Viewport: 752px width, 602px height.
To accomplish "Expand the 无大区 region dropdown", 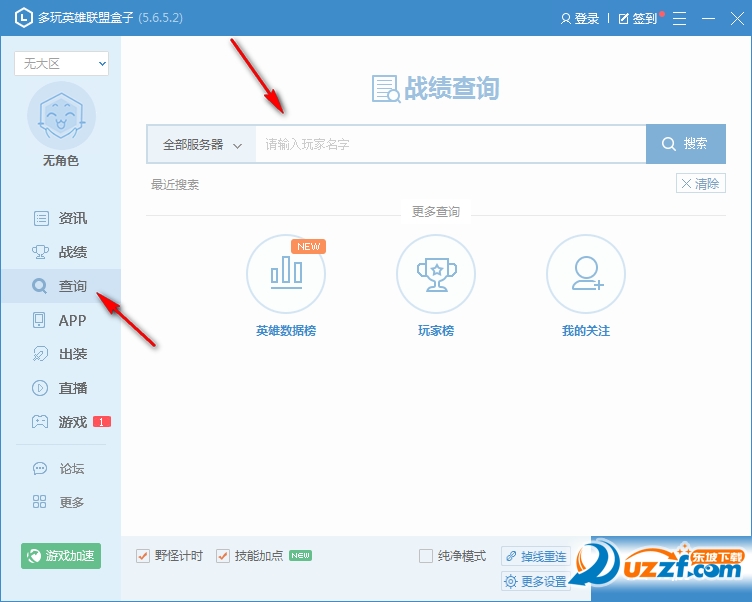I will (x=61, y=63).
